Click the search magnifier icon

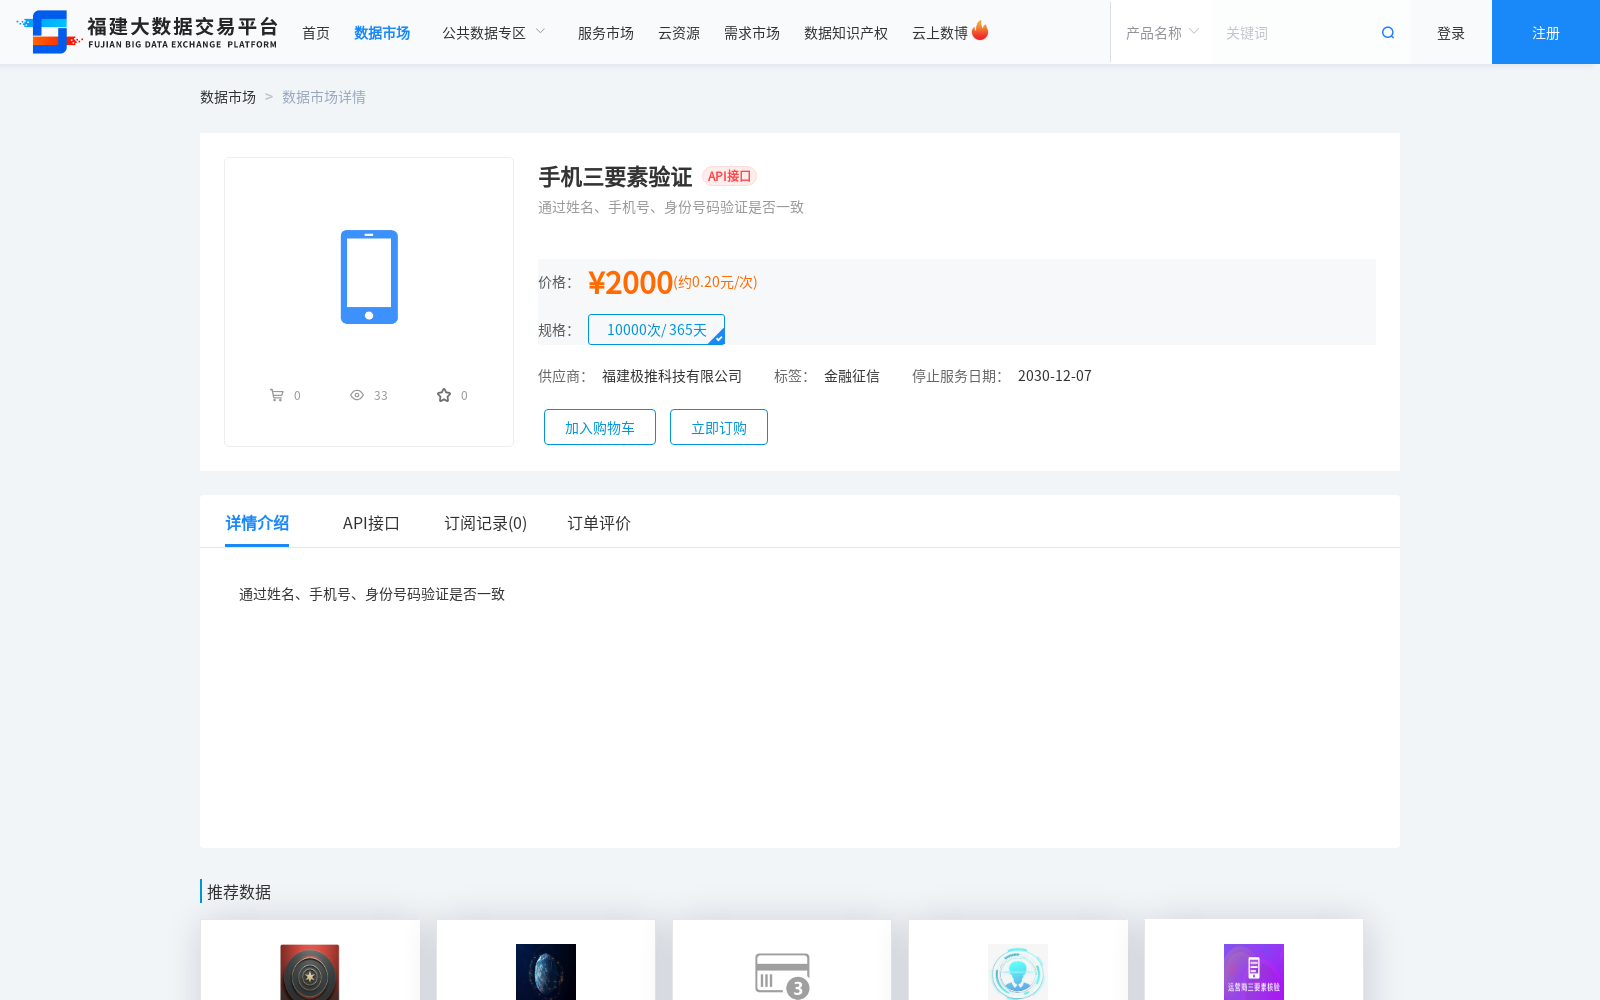click(x=1388, y=33)
